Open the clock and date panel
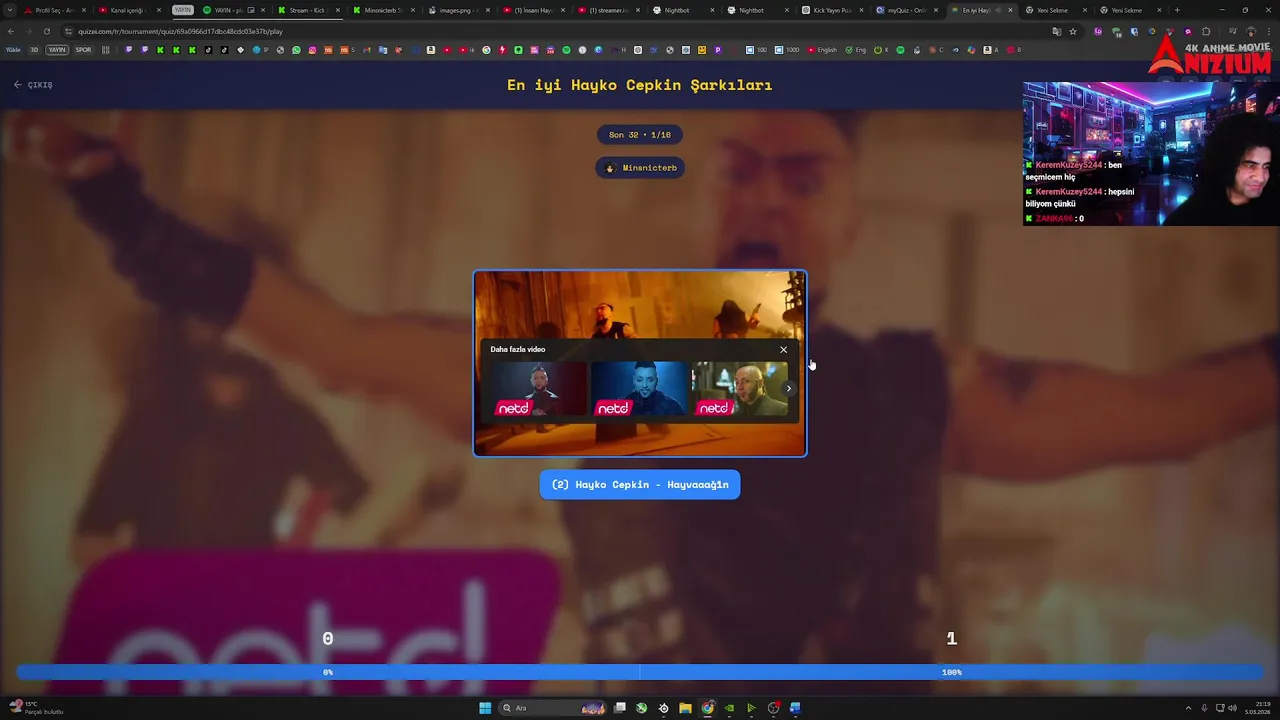The width and height of the screenshot is (1280, 720). pos(1258,708)
